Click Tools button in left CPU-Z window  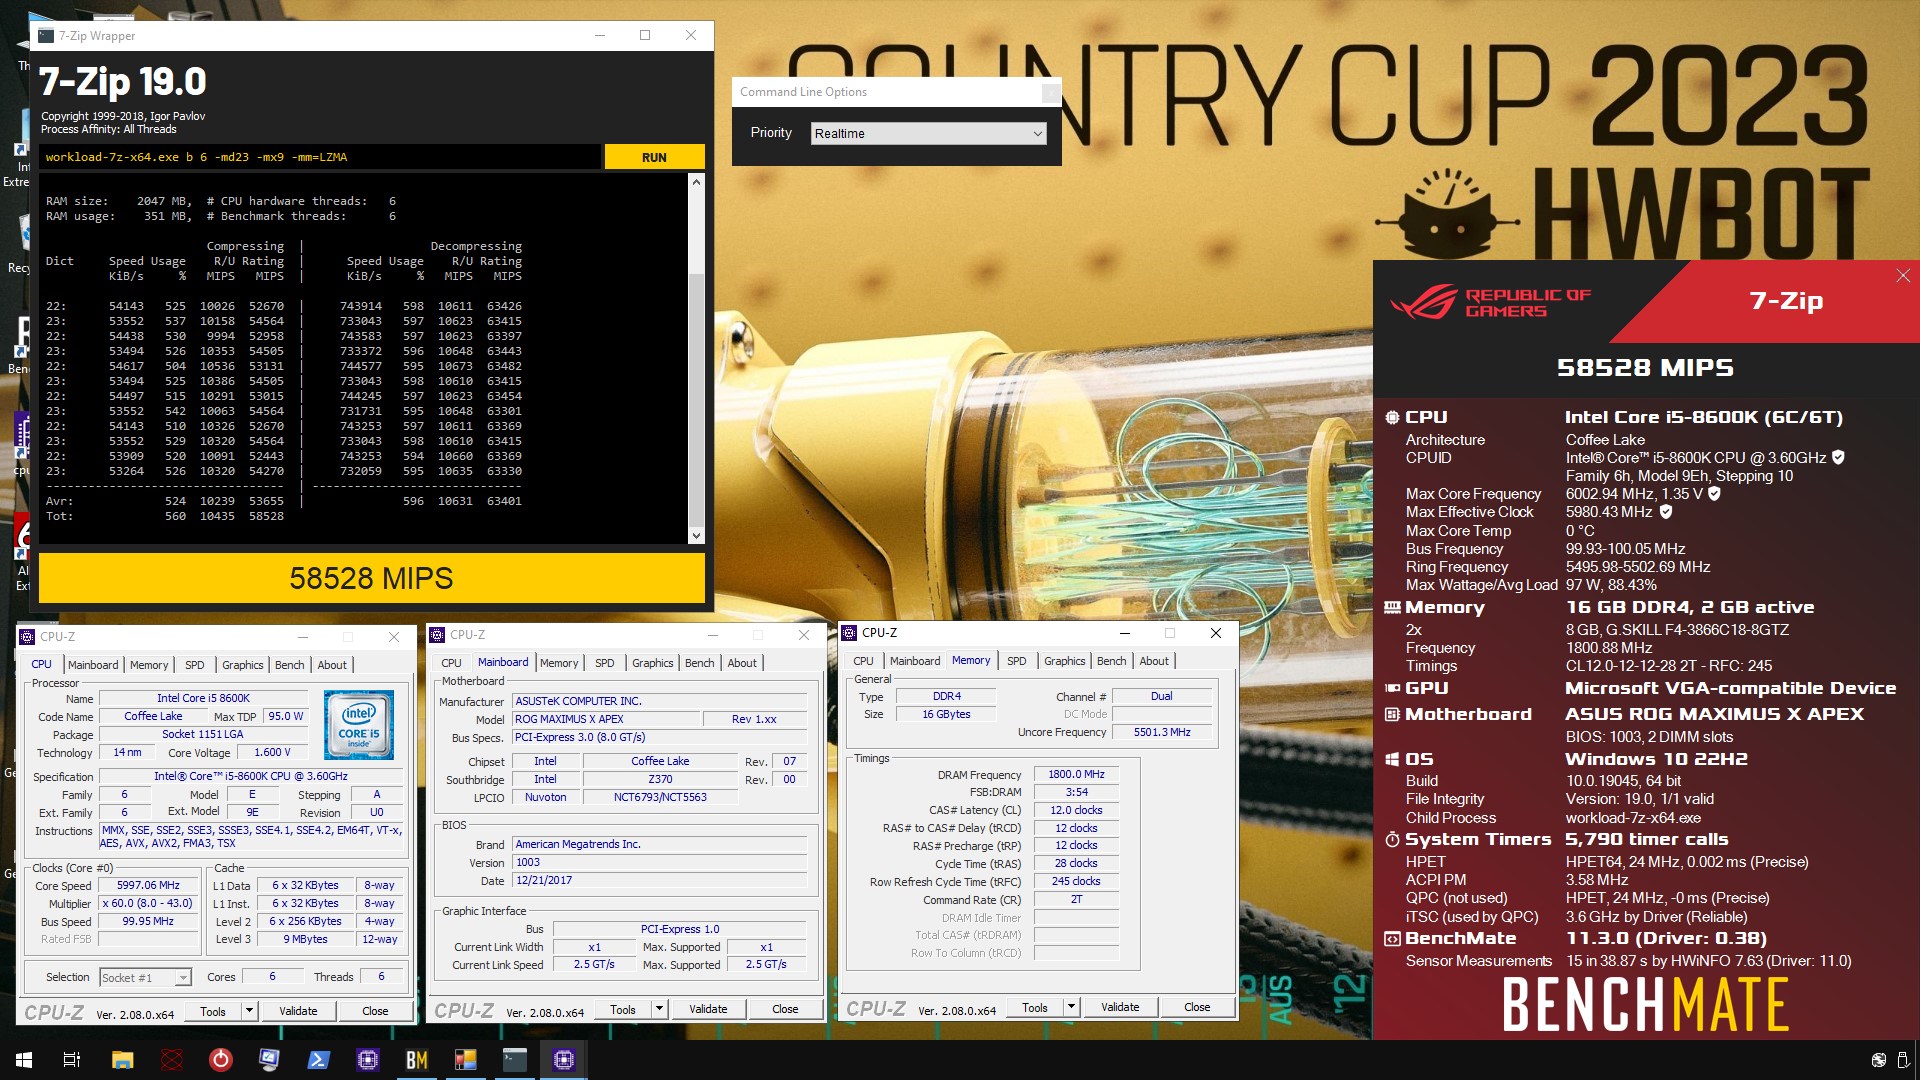point(213,1011)
